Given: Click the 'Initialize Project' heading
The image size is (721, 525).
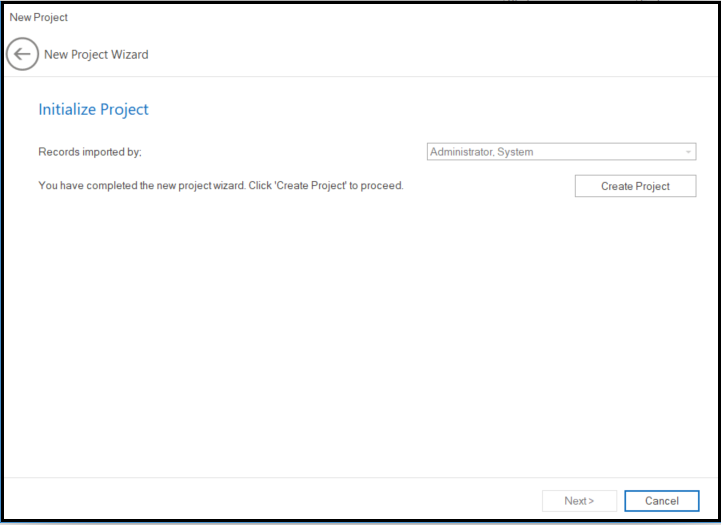Looking at the screenshot, I should (x=93, y=110).
